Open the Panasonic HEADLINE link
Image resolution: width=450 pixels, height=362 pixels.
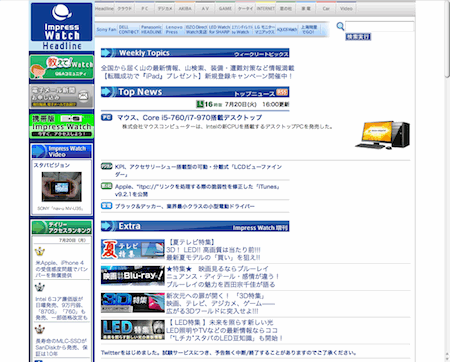point(151,29)
